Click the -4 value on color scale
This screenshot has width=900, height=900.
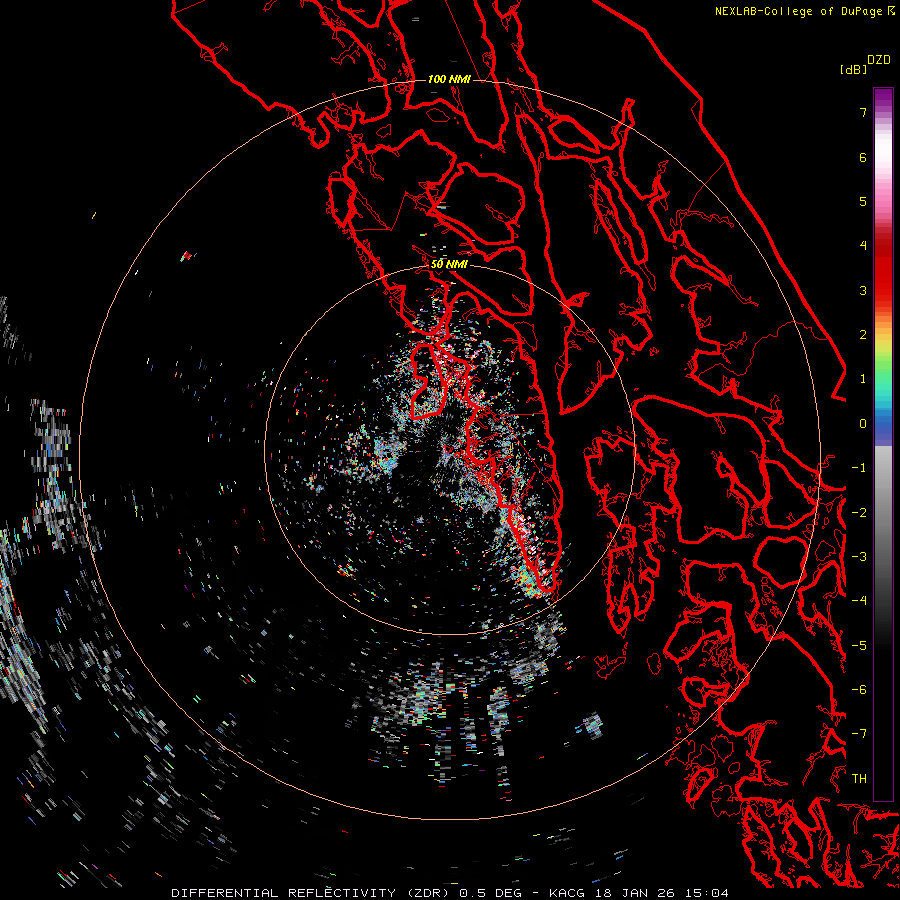(859, 601)
